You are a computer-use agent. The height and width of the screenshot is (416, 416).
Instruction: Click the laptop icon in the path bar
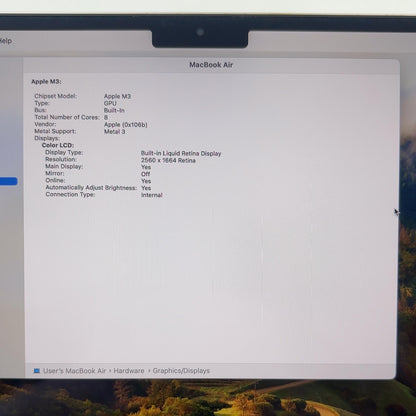(x=37, y=371)
